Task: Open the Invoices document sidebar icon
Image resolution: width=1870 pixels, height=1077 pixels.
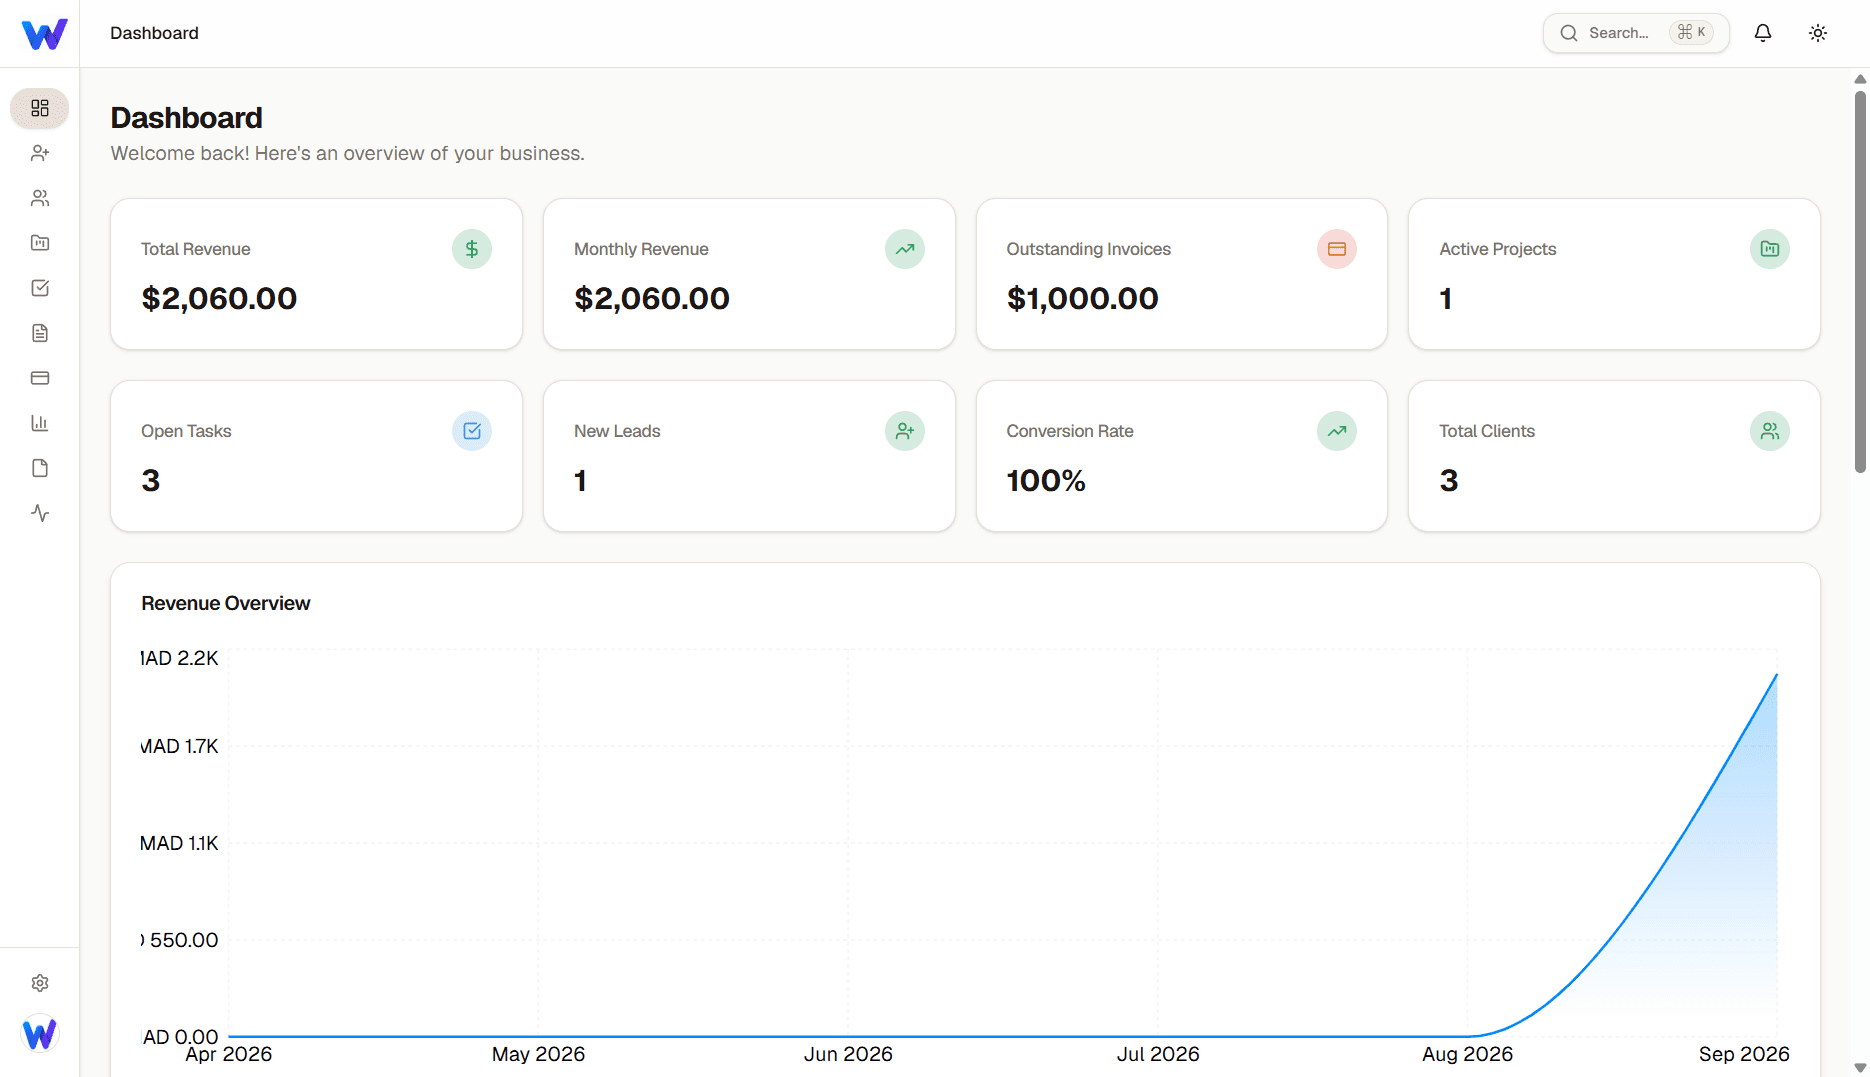Action: [x=40, y=333]
